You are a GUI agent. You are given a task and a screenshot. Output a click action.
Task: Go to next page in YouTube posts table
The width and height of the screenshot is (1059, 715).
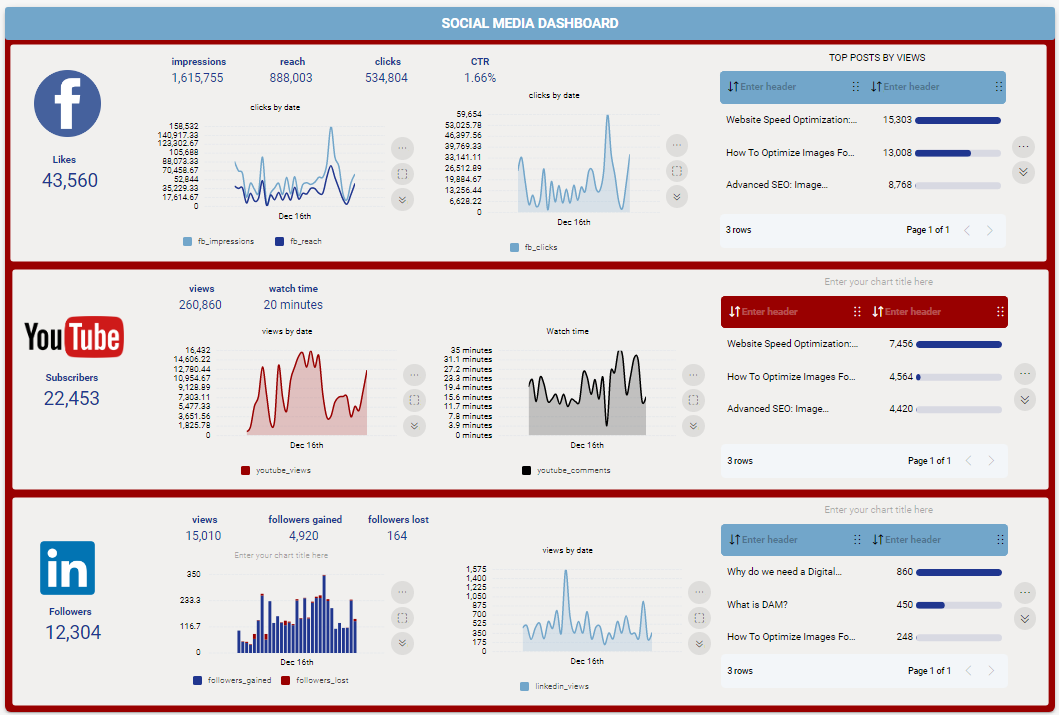click(x=991, y=461)
